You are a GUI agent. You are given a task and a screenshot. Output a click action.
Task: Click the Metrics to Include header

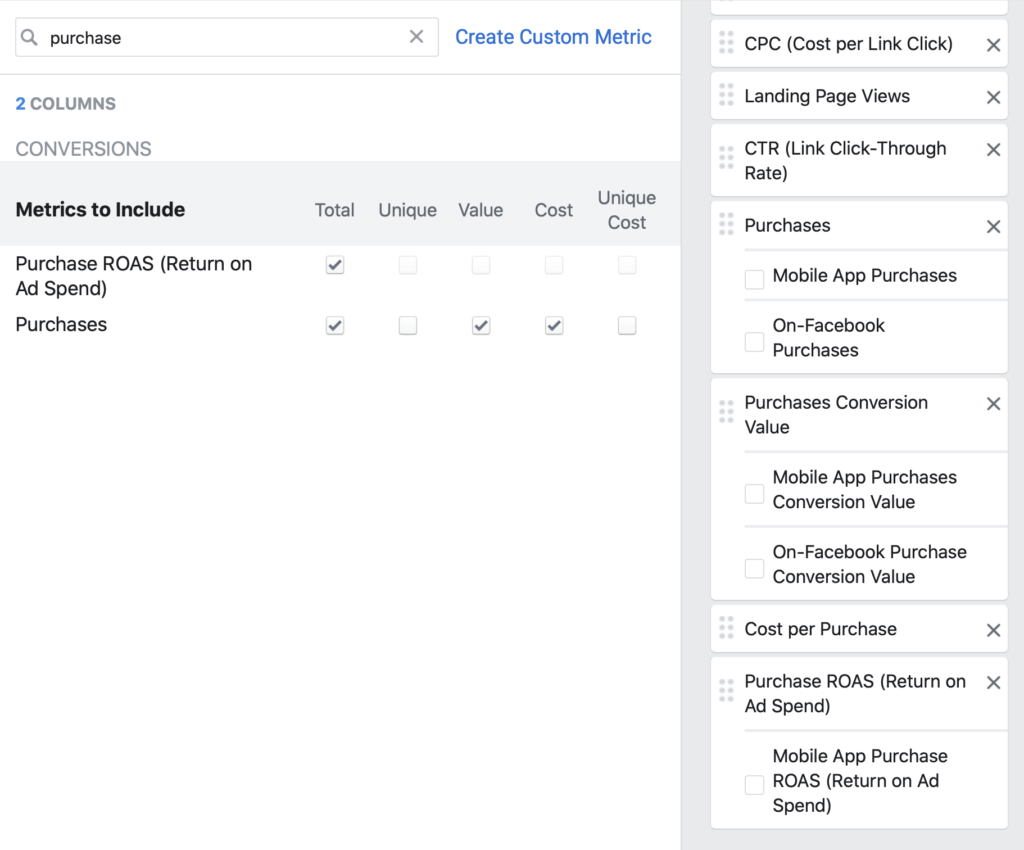point(100,210)
